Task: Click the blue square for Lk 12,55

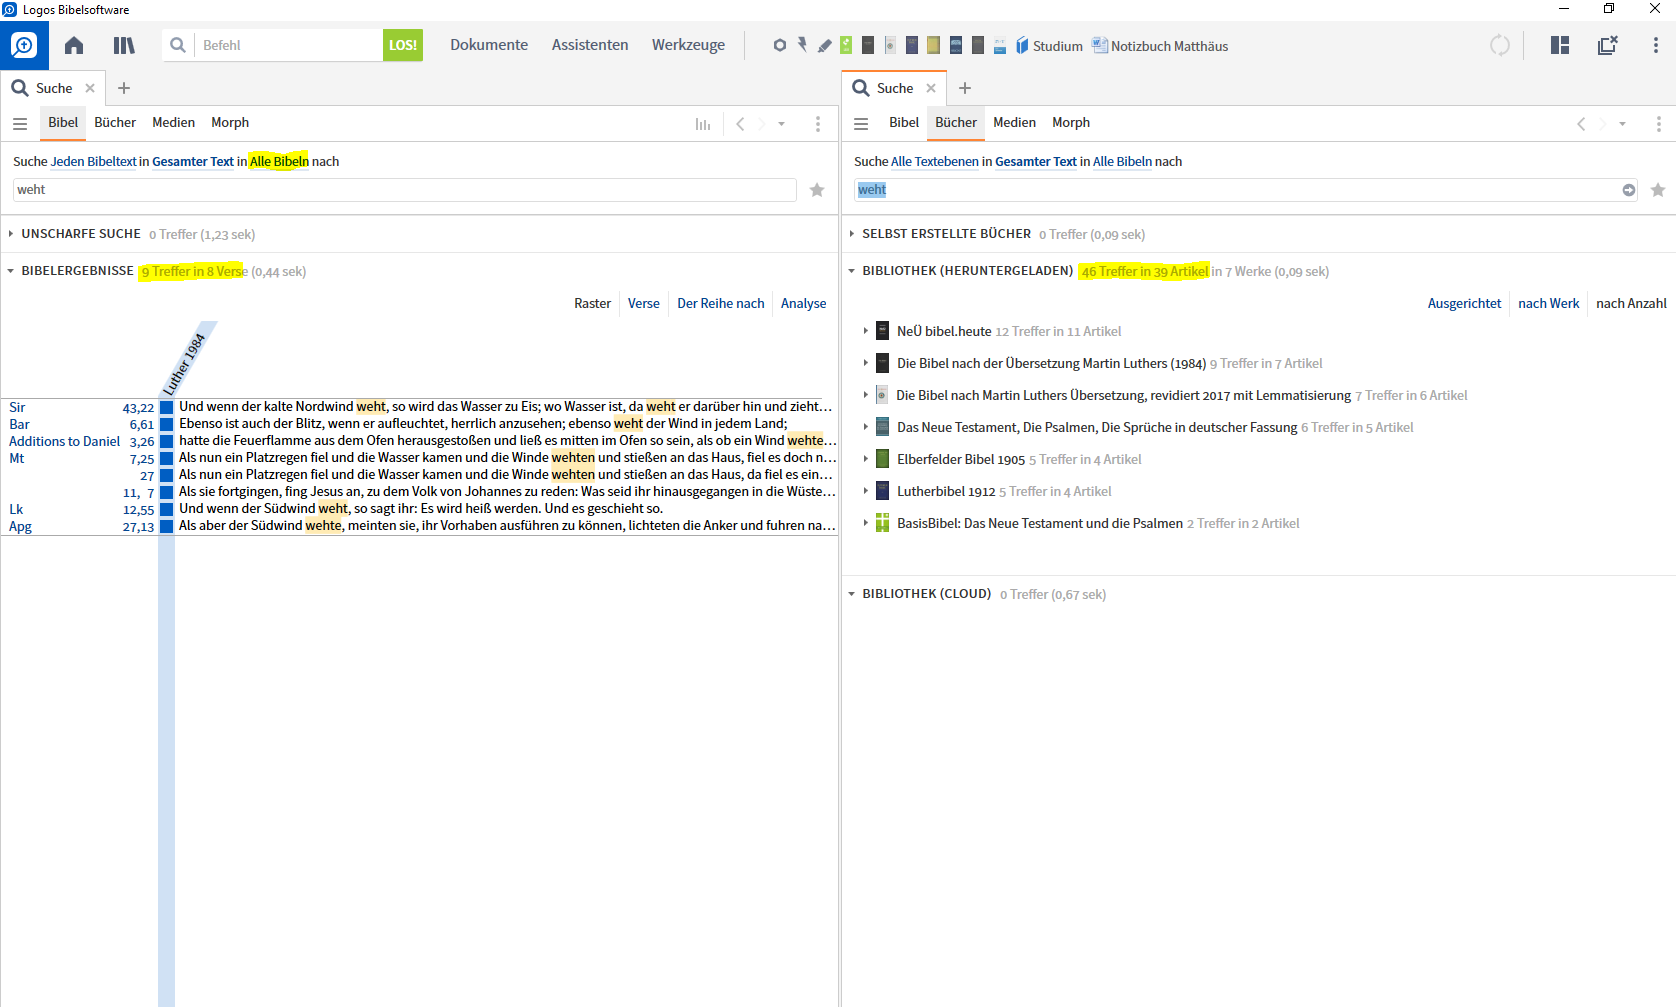Action: pyautogui.click(x=167, y=509)
